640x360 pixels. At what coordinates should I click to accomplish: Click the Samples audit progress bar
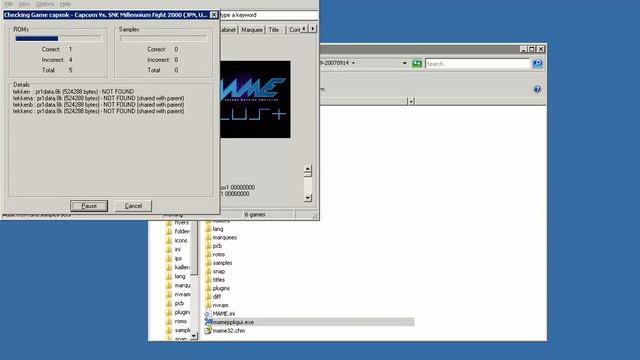click(x=164, y=38)
